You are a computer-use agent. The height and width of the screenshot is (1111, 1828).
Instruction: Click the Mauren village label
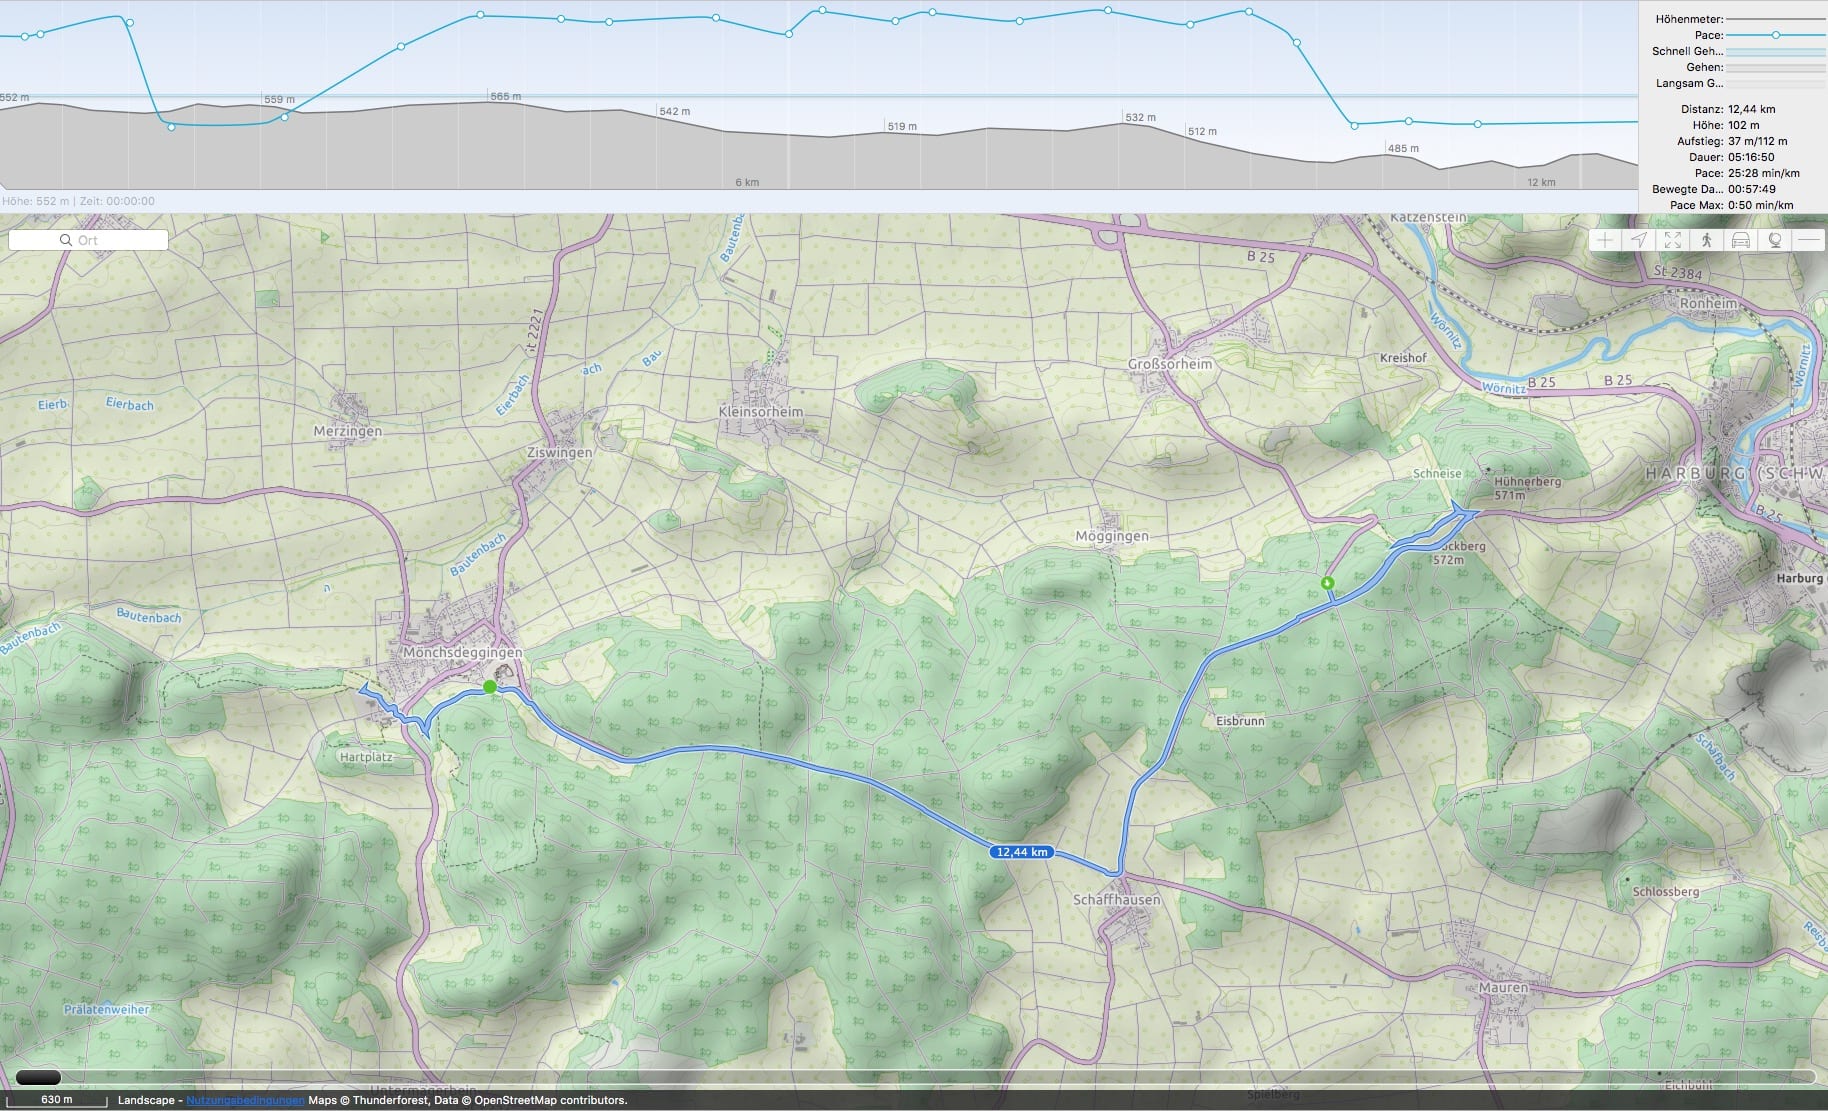click(x=1503, y=987)
